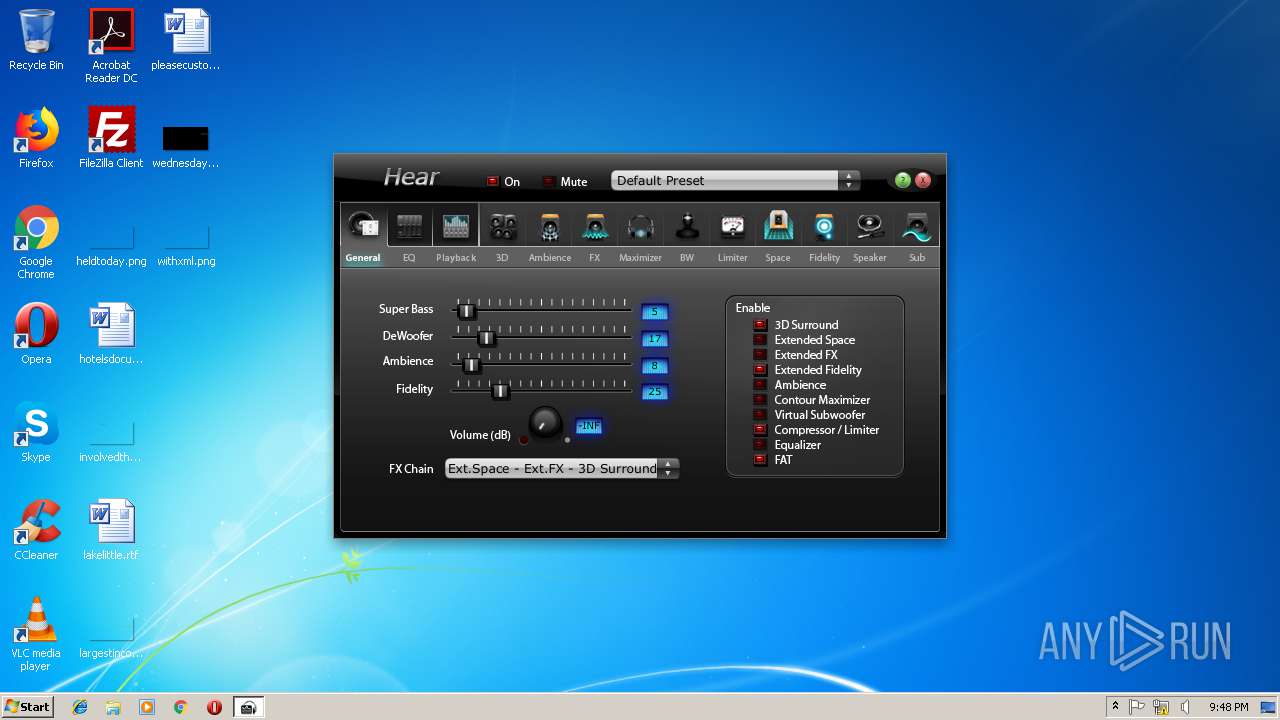Open the Playback module icon
This screenshot has width=1280, height=720.
pyautogui.click(x=456, y=227)
